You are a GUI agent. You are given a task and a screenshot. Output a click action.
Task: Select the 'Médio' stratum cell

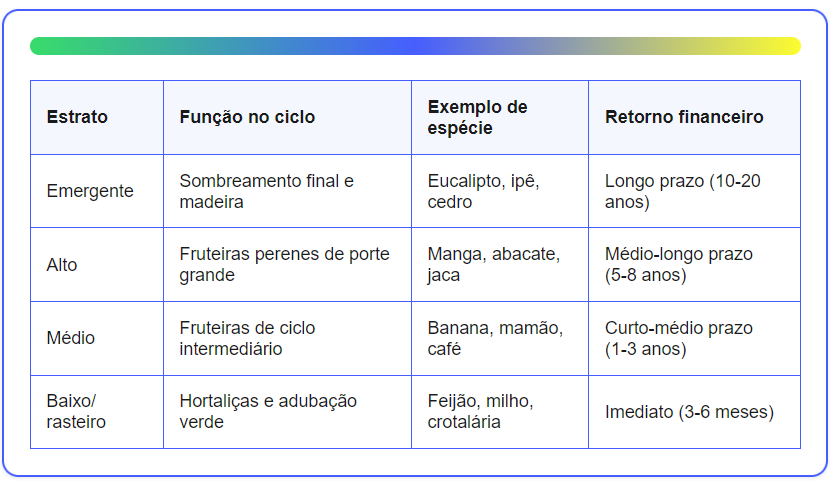97,338
